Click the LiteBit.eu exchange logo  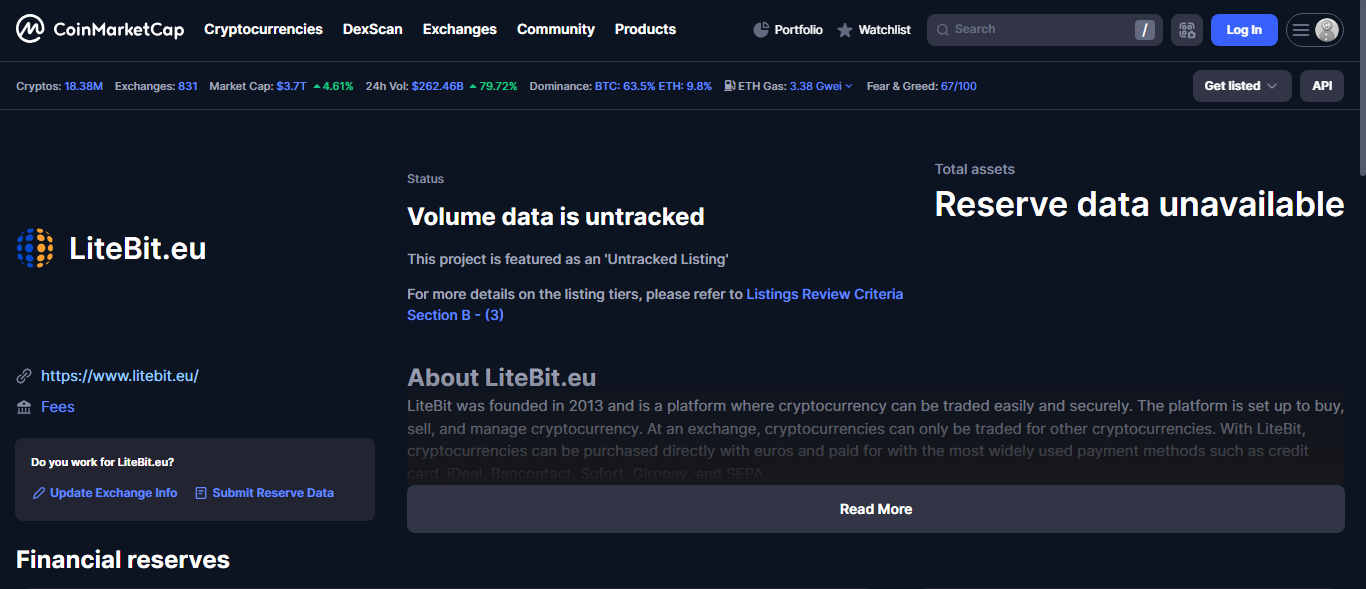click(35, 248)
